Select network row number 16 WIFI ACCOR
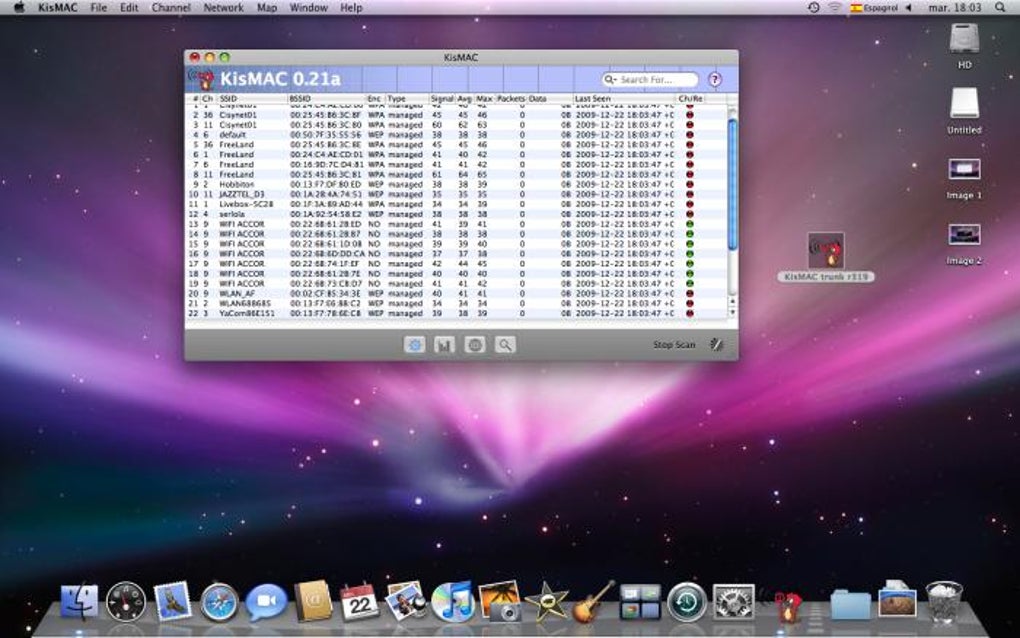1020x638 pixels. [456, 254]
